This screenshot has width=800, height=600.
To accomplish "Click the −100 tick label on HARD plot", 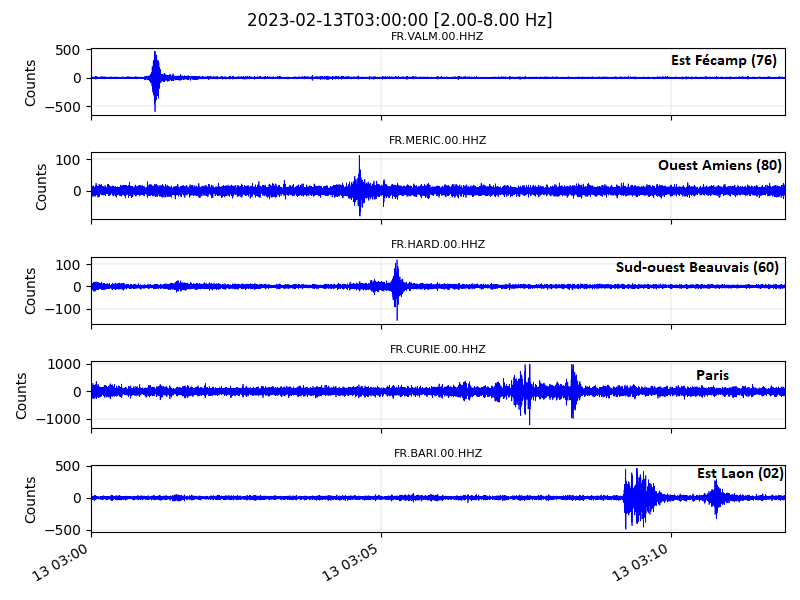I will click(62, 309).
